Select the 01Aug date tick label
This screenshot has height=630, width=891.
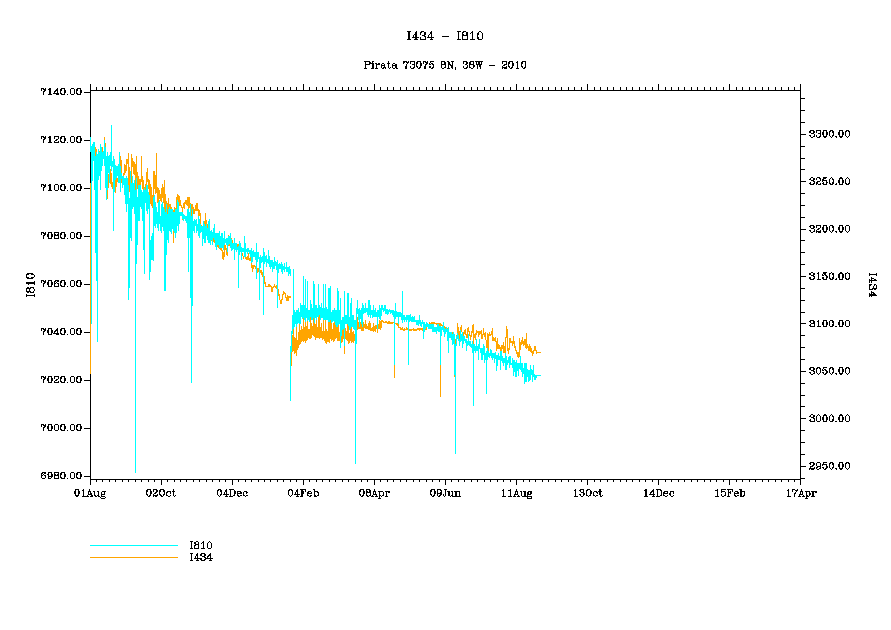coord(90,493)
